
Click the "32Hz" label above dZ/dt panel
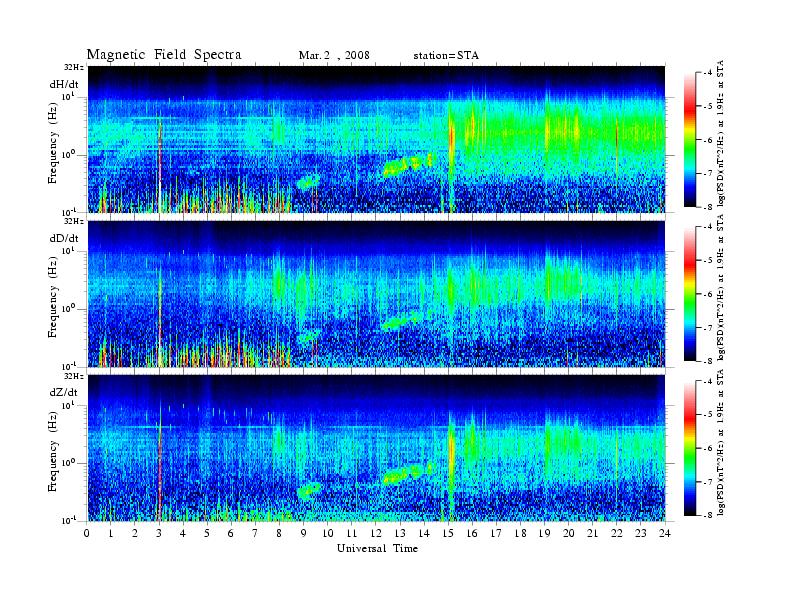coord(74,376)
